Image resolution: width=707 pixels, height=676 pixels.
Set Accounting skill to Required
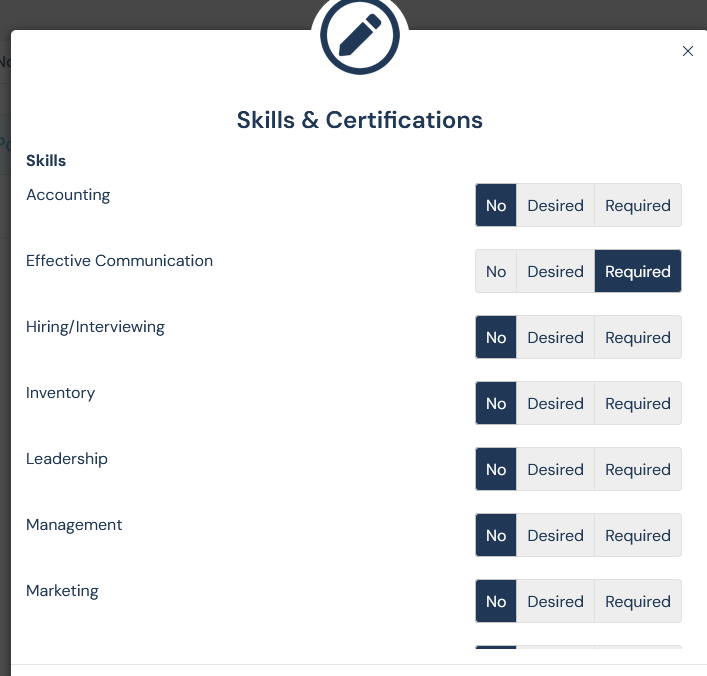[637, 206]
